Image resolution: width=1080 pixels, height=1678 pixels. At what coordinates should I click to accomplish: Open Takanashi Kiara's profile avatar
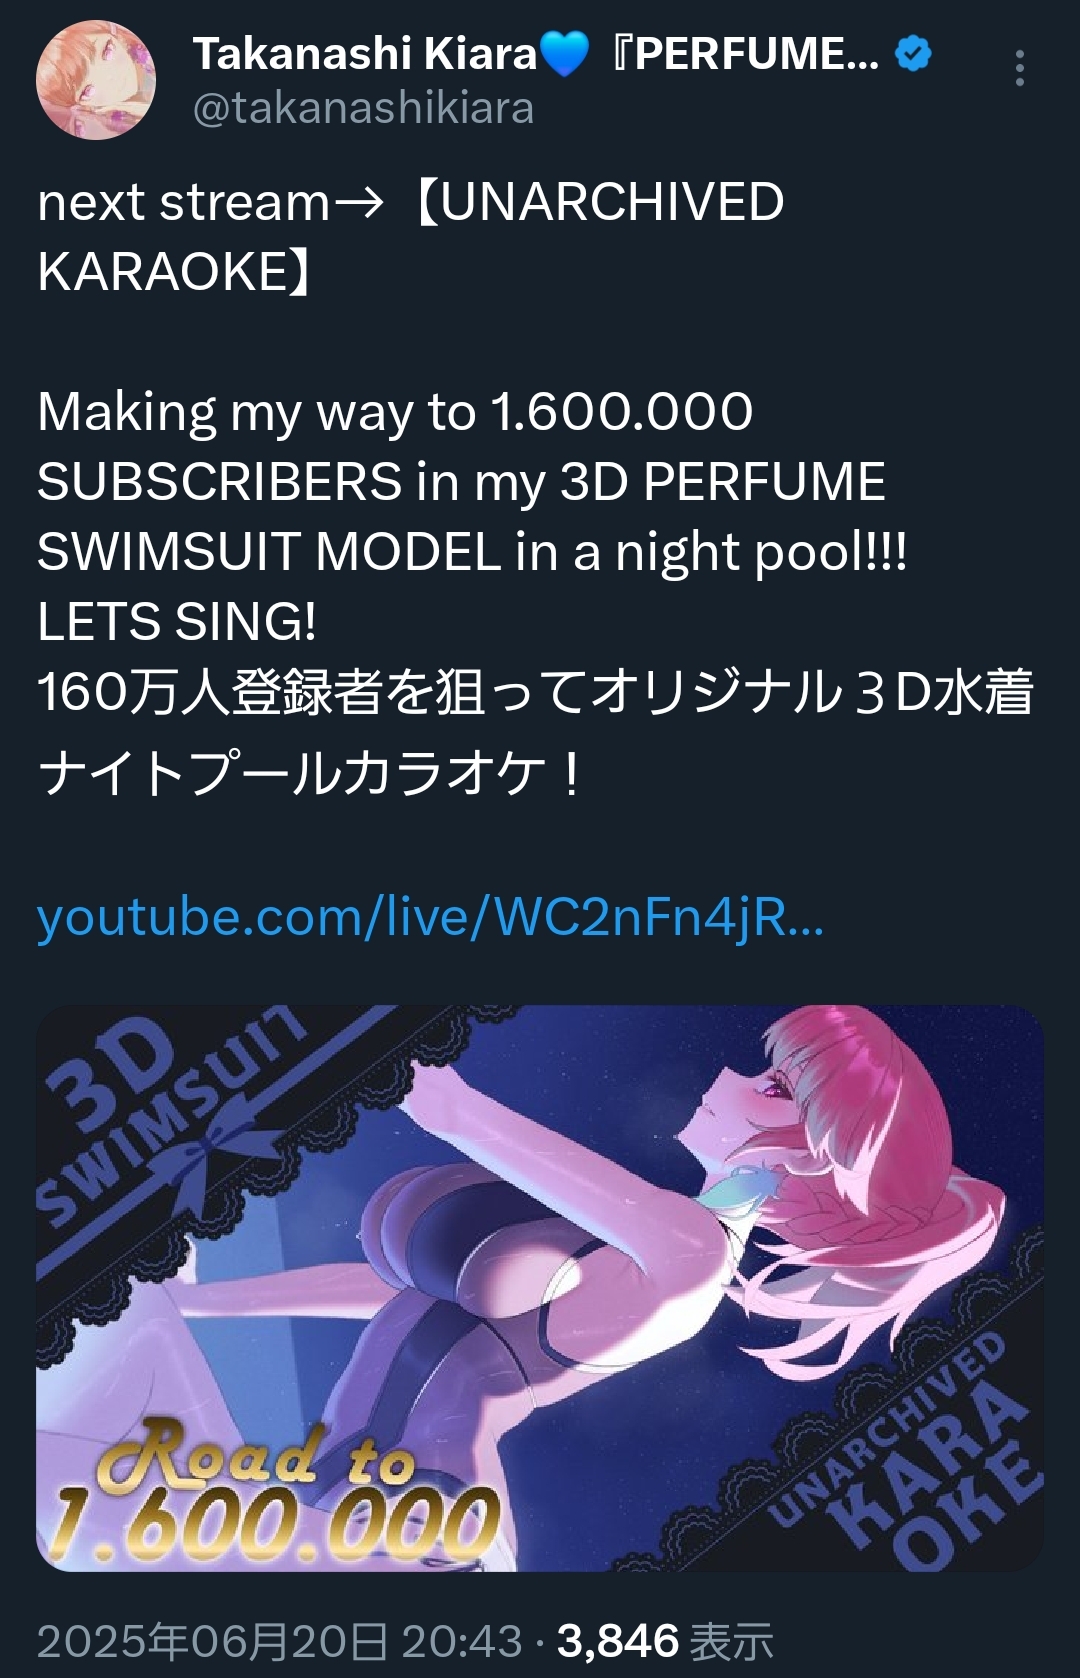point(96,80)
